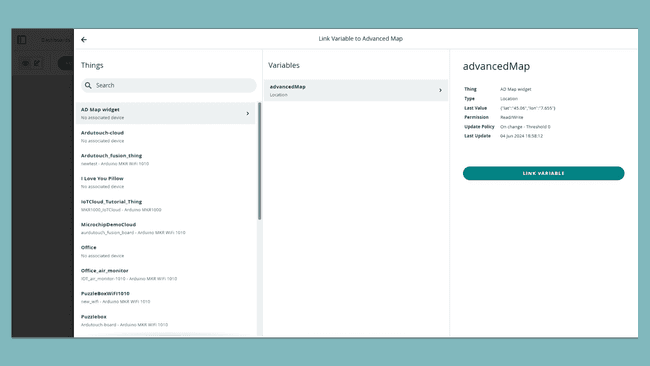Click the search magnifier icon
The image size is (650, 366).
click(88, 85)
